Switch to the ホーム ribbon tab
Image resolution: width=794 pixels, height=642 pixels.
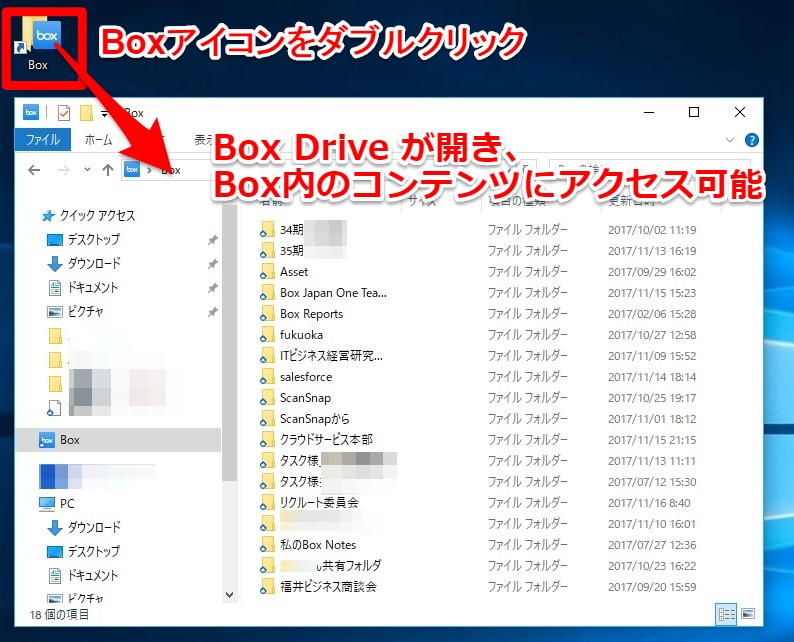coord(98,140)
